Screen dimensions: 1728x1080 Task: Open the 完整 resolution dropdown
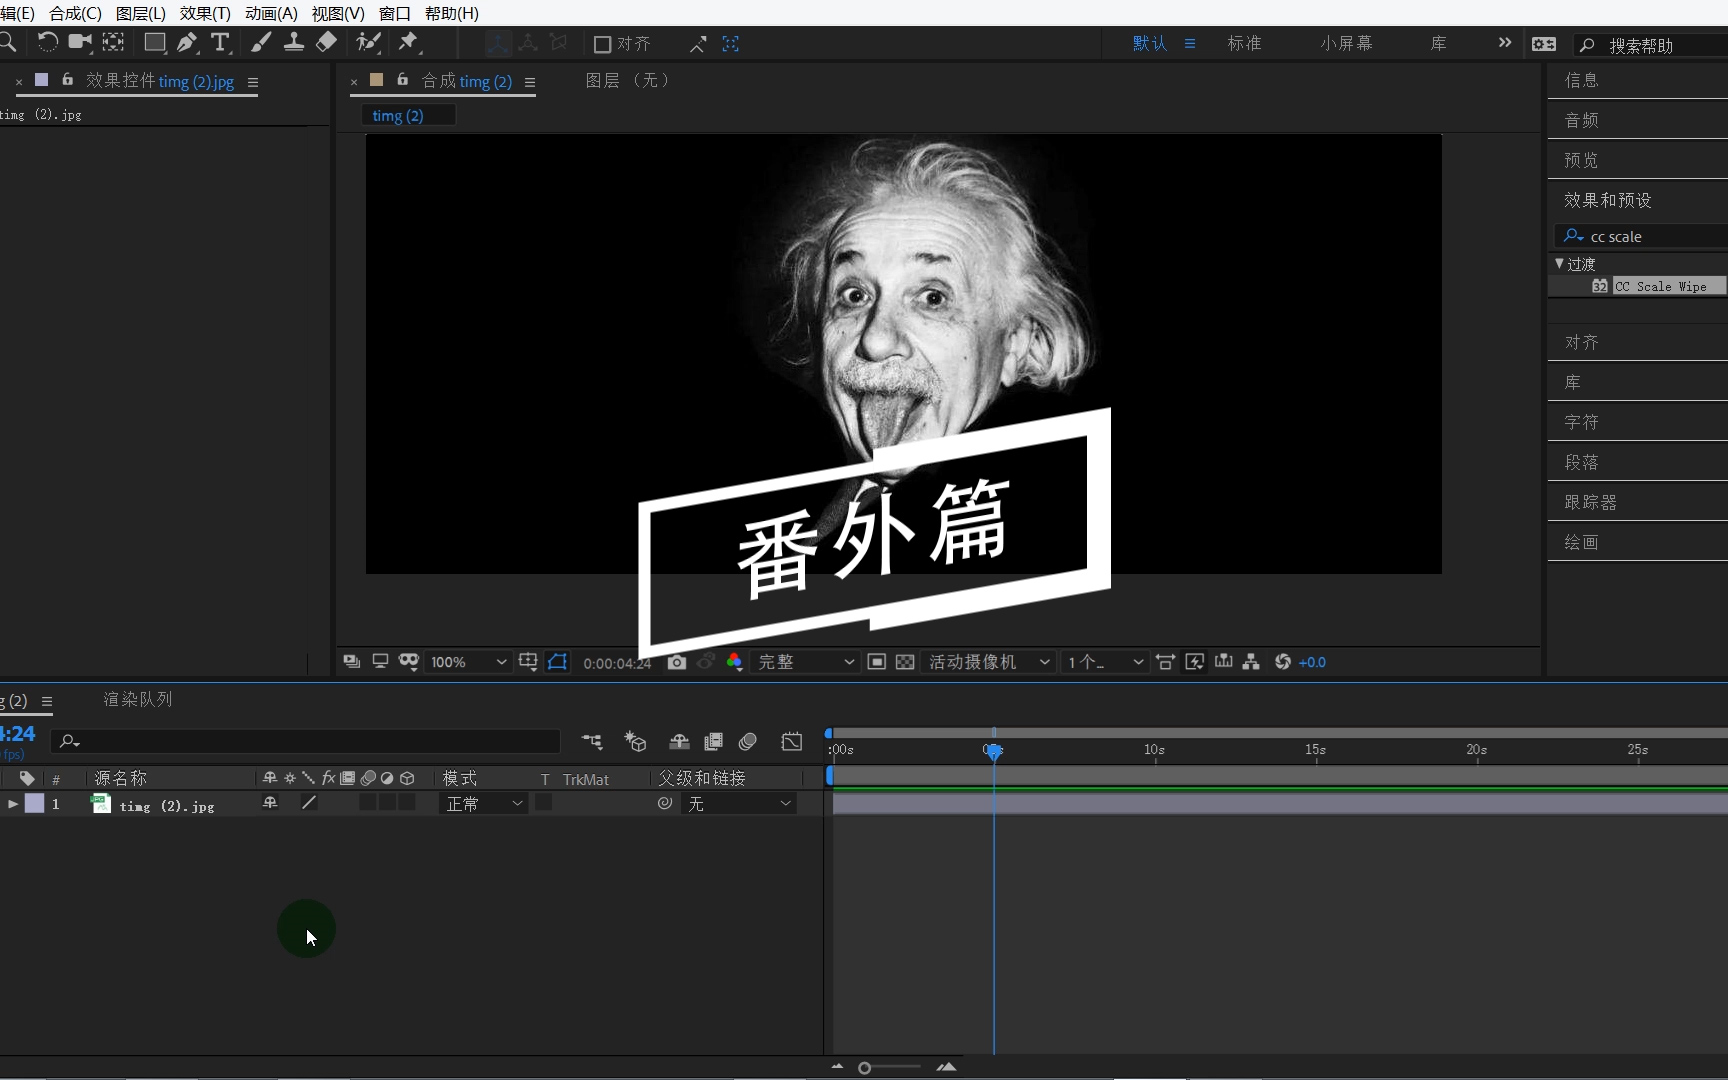point(806,662)
